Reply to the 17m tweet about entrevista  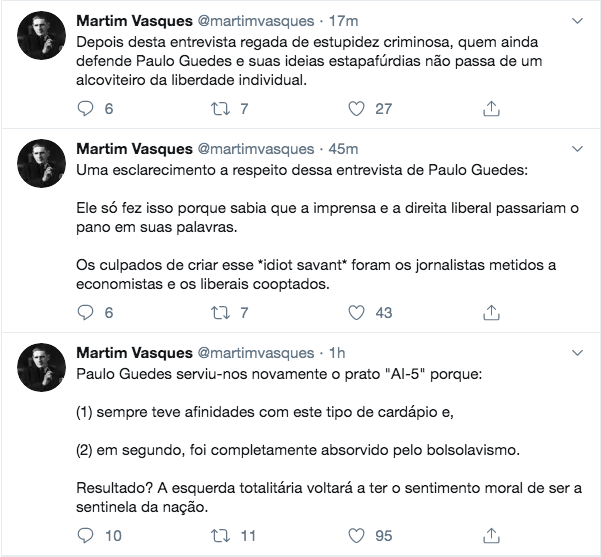(85, 108)
